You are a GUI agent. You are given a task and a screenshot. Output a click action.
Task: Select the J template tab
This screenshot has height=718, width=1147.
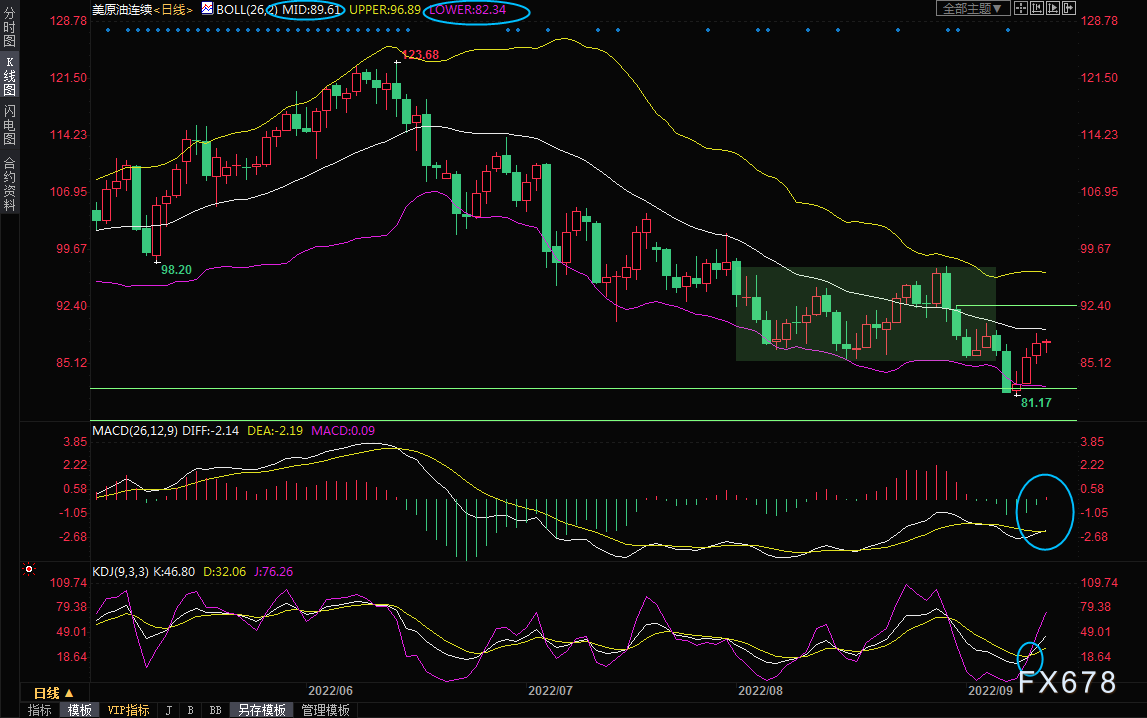click(x=169, y=710)
